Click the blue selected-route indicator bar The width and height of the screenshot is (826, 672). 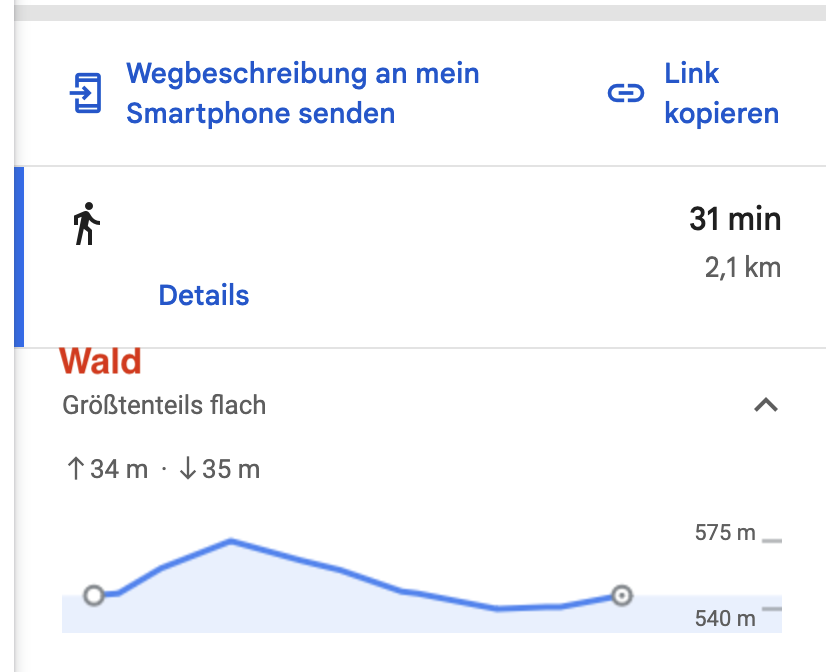pos(18,257)
